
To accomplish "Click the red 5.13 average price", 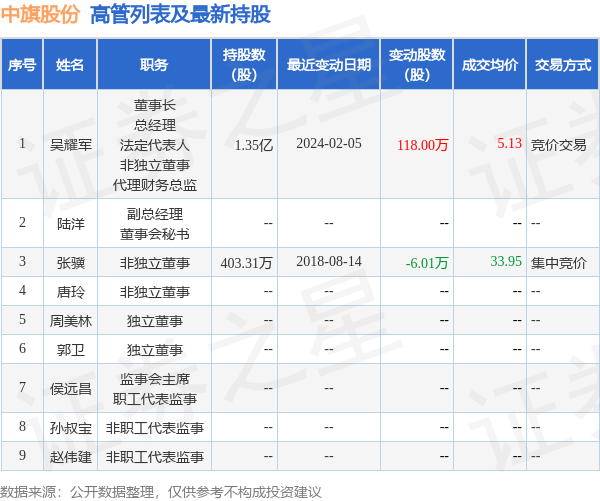I will (509, 143).
